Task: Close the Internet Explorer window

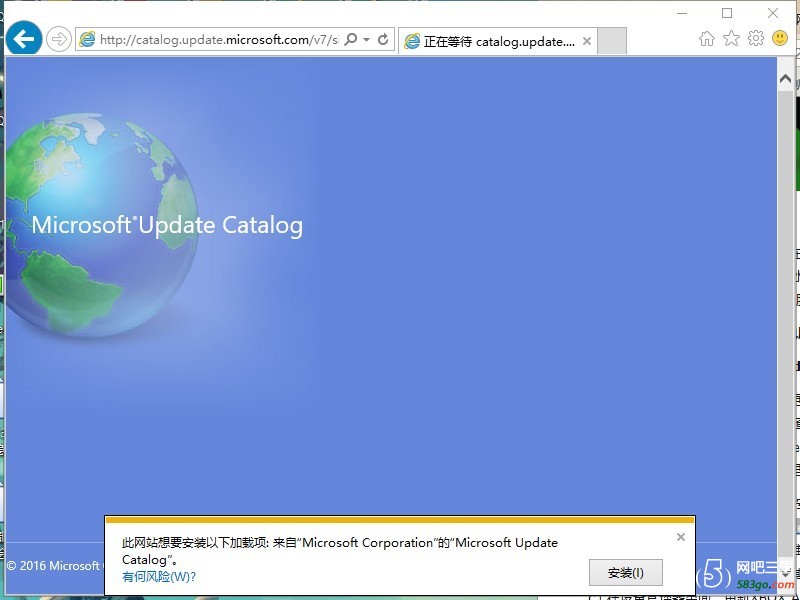Action: [x=773, y=13]
